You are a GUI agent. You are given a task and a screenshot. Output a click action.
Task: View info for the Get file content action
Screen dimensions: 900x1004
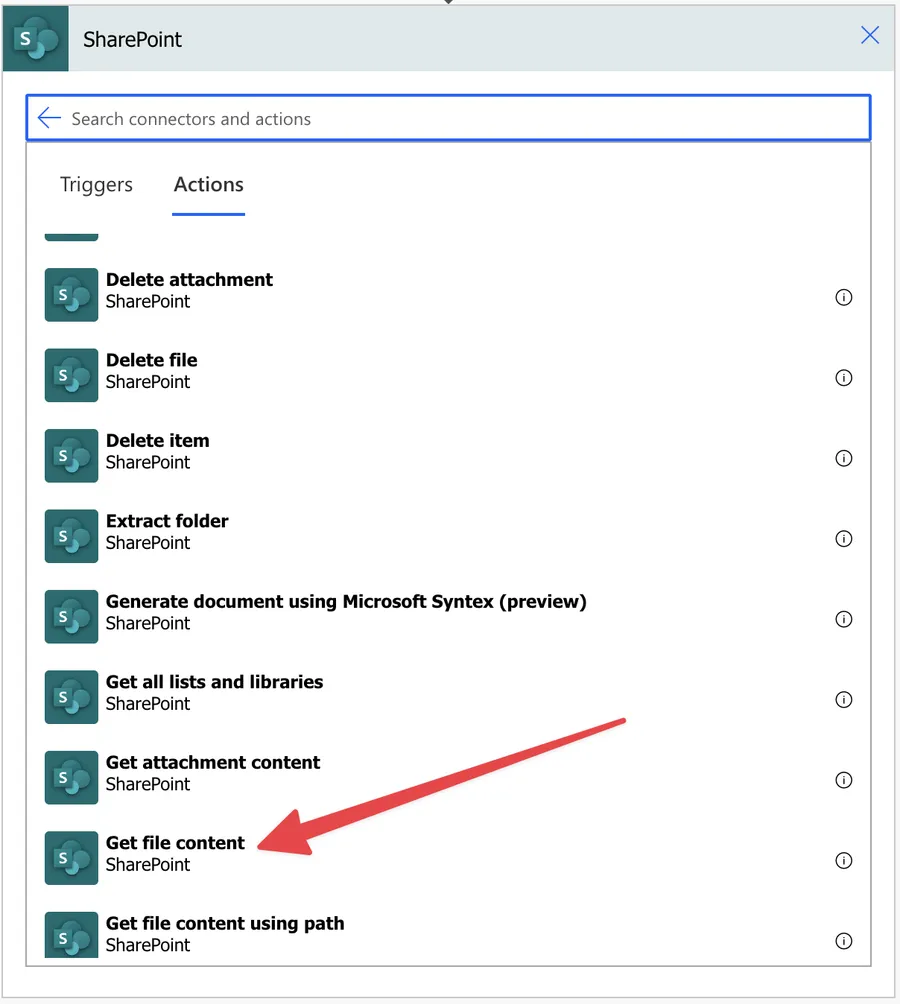click(x=843, y=860)
